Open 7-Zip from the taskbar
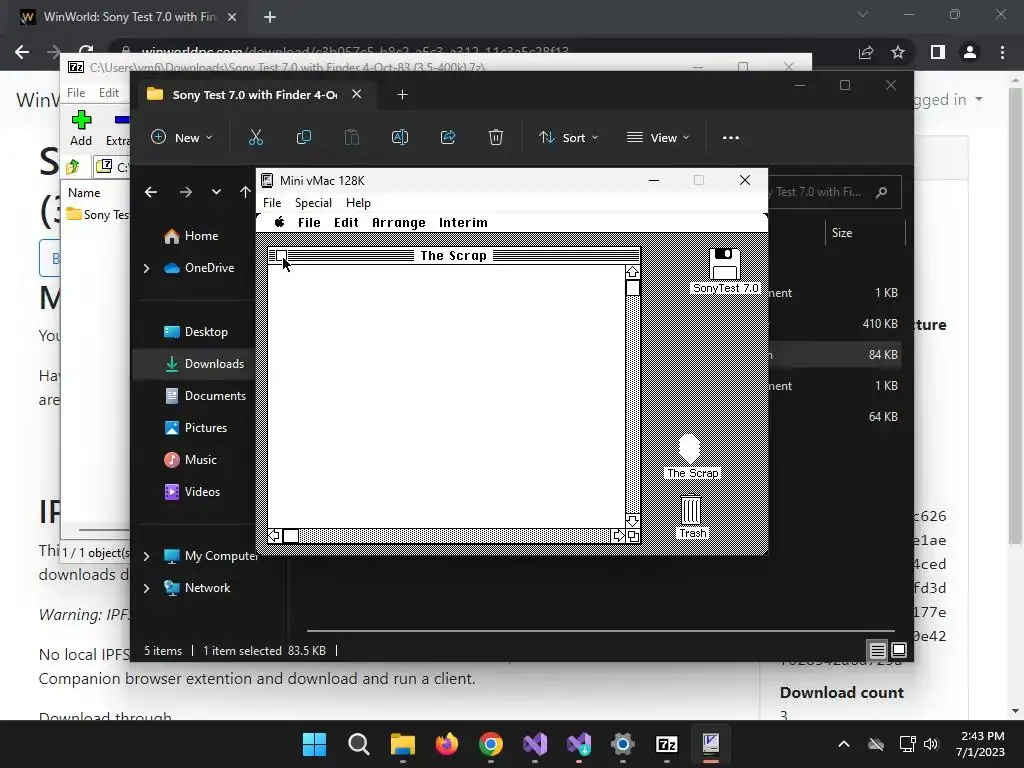Screen dimensions: 1024x768 pyautogui.click(x=666, y=744)
